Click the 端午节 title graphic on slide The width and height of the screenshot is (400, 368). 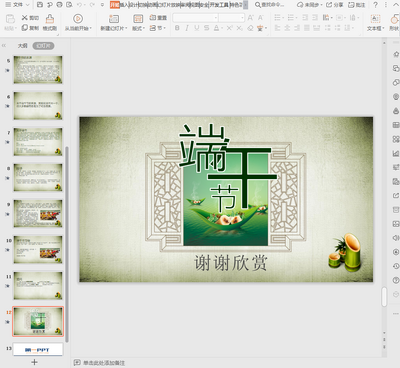pyautogui.click(x=228, y=167)
